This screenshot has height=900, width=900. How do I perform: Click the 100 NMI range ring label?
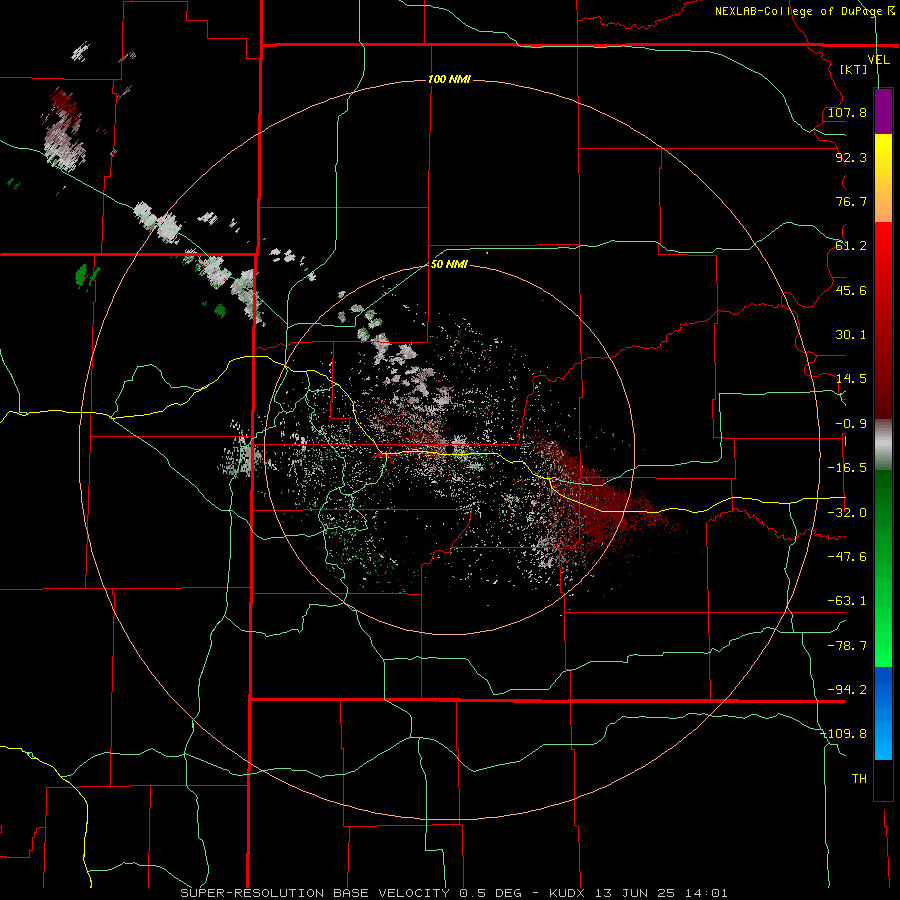(x=449, y=79)
